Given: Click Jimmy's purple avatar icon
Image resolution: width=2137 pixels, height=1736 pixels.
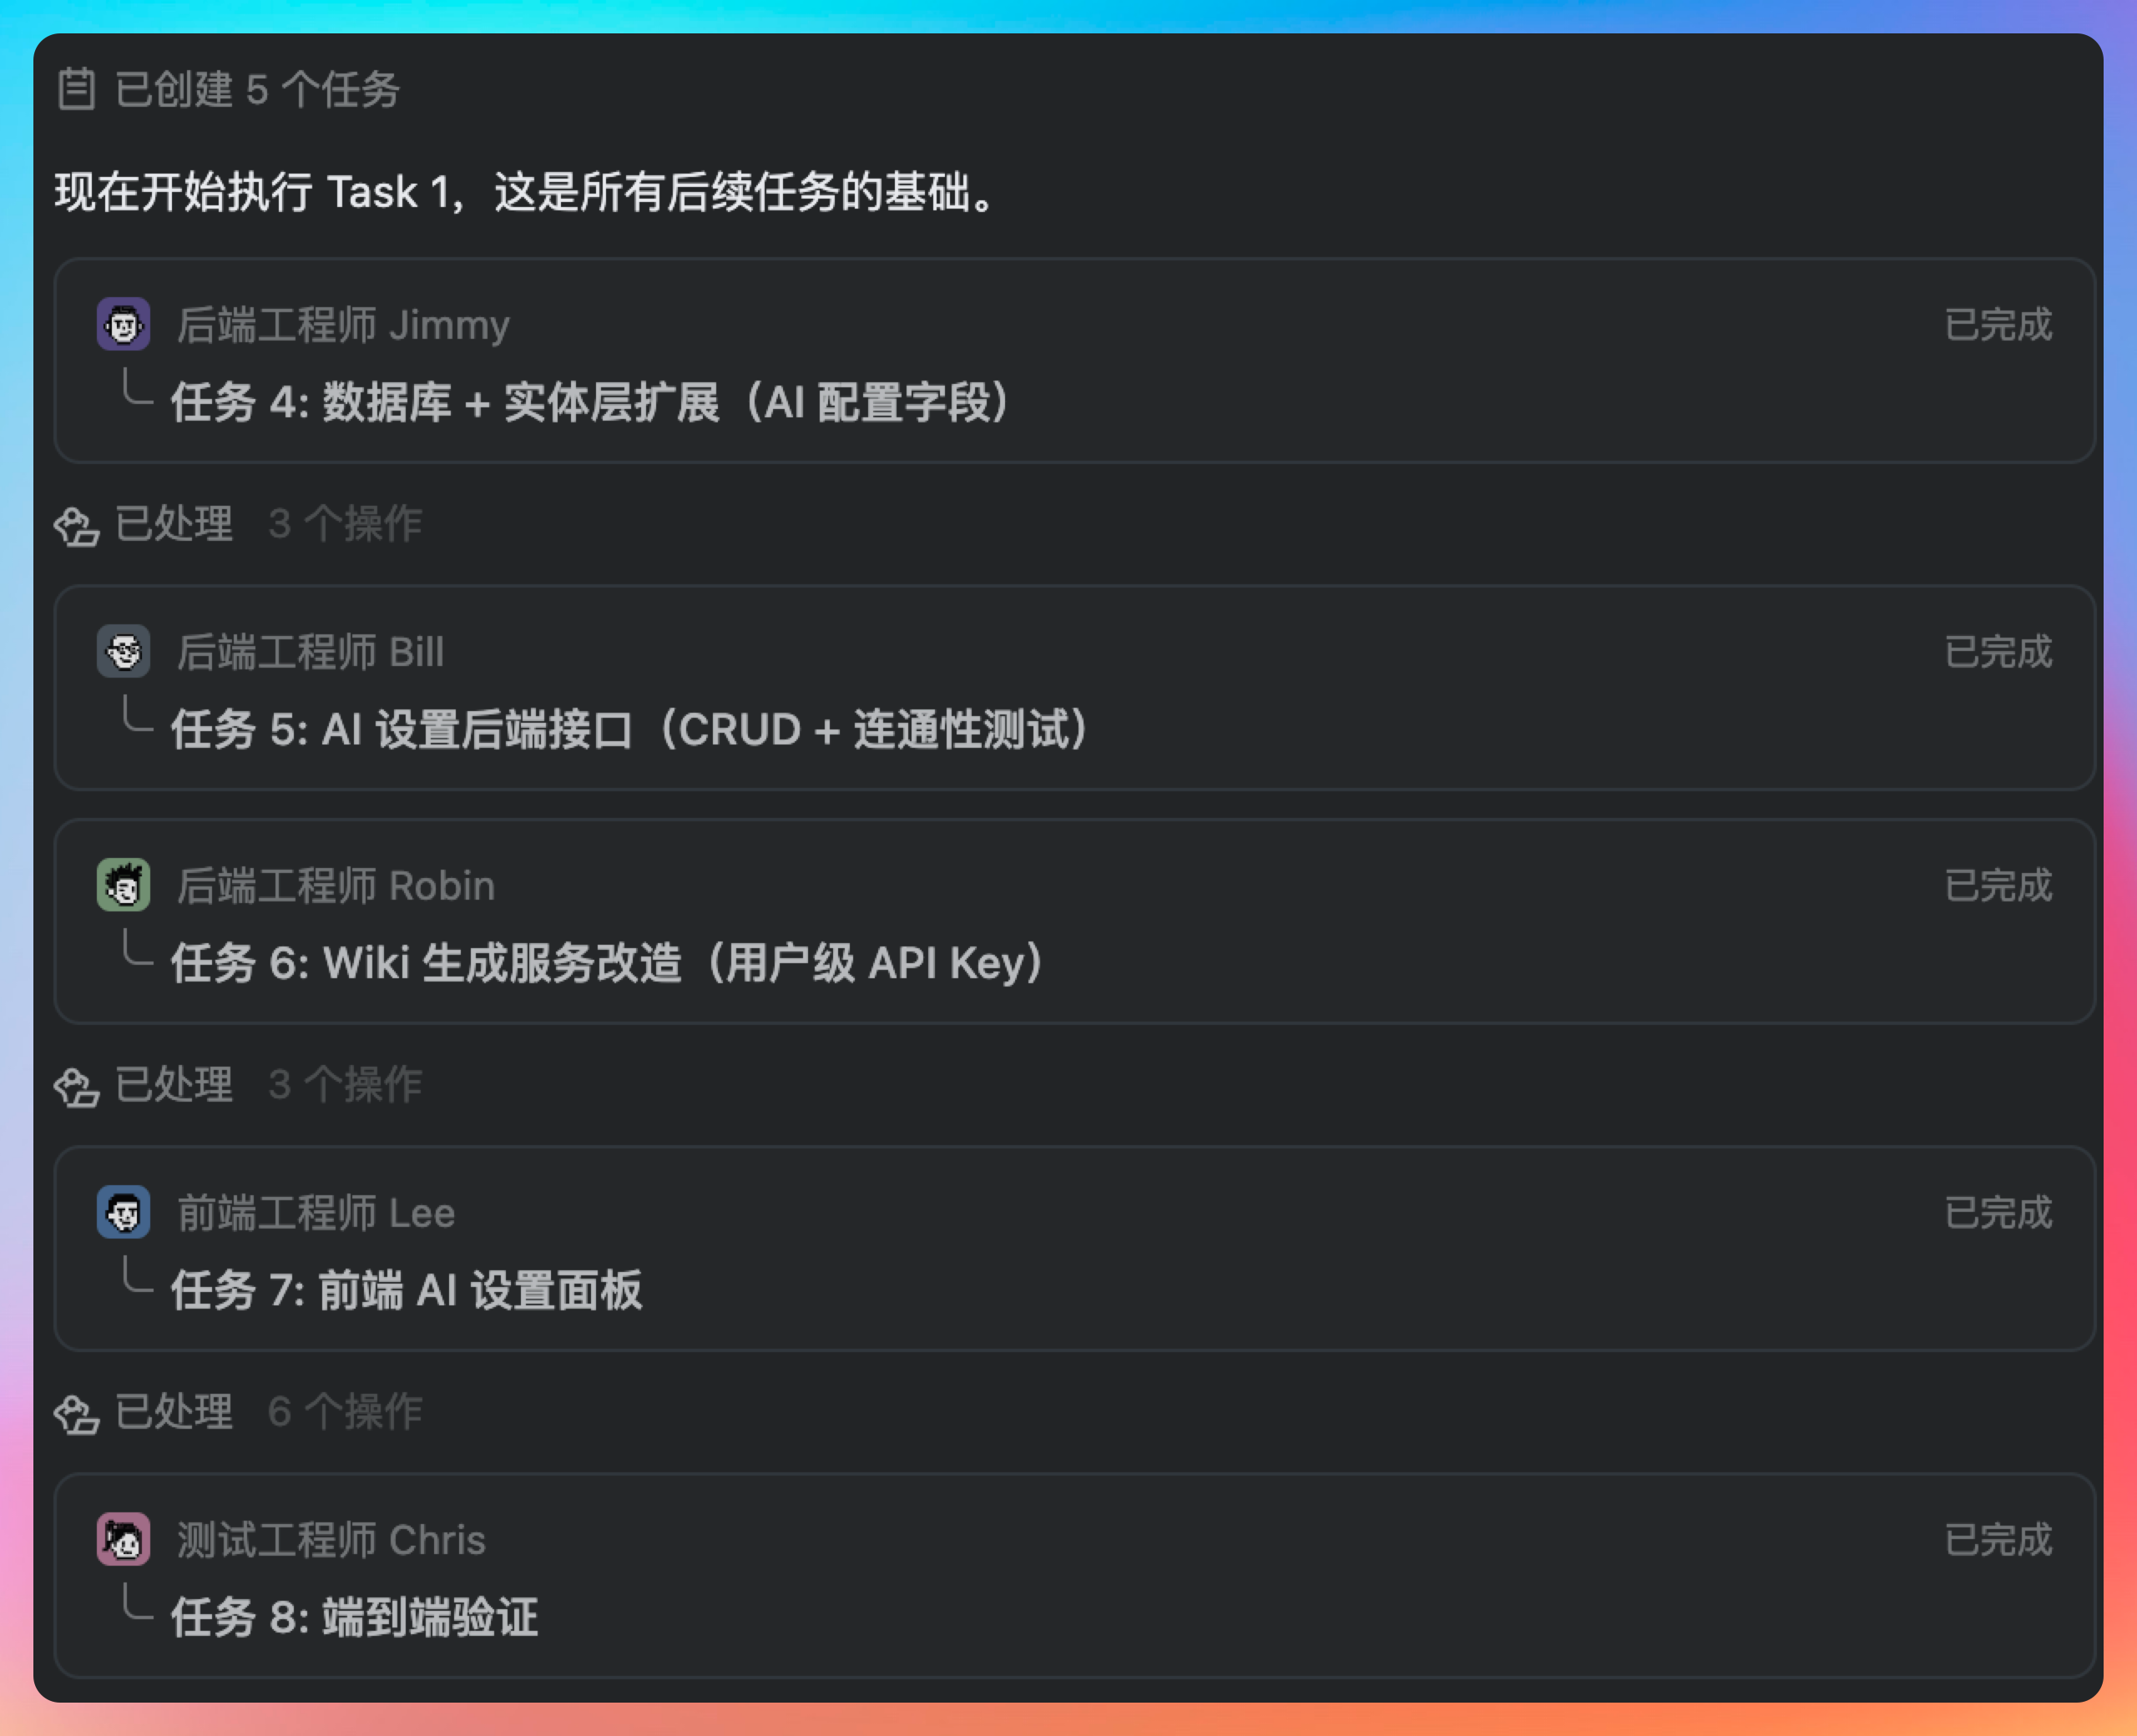Looking at the screenshot, I should point(123,324).
